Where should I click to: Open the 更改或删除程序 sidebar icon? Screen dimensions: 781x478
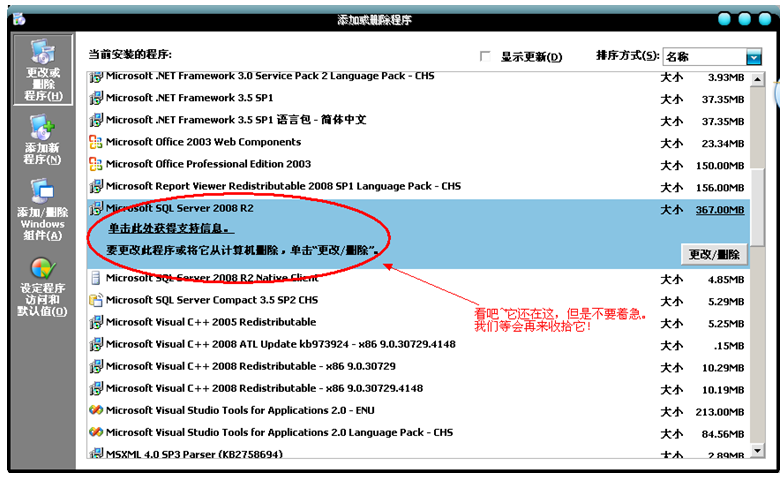pos(43,70)
